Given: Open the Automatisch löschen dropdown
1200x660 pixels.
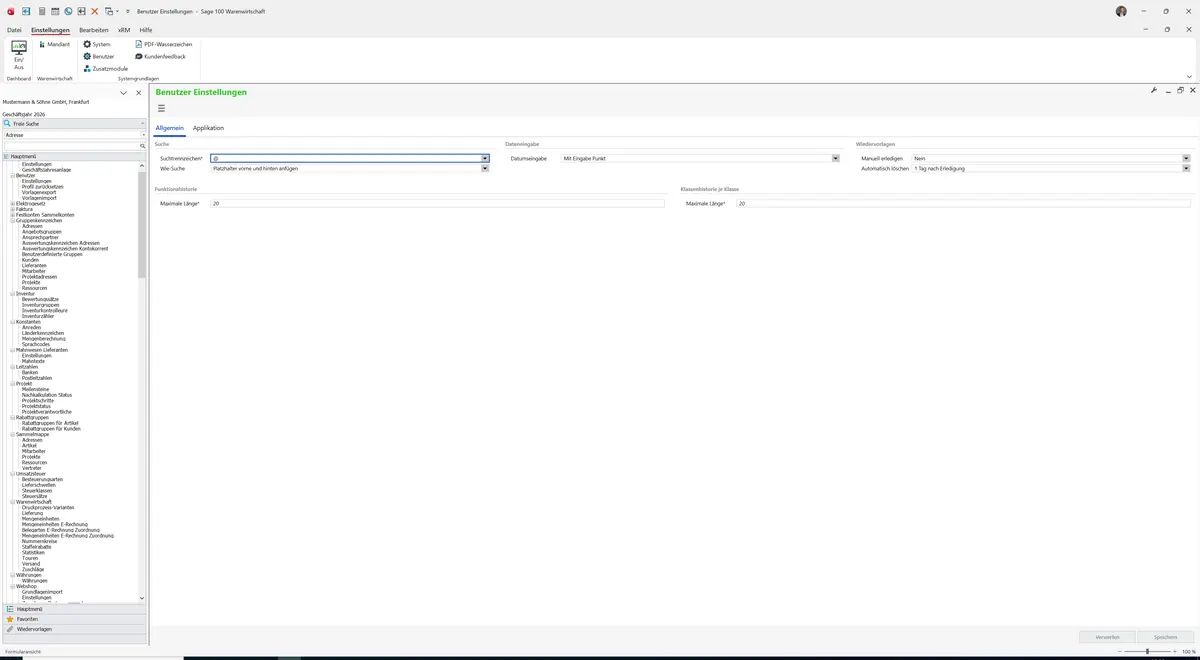Looking at the screenshot, I should 1186,168.
